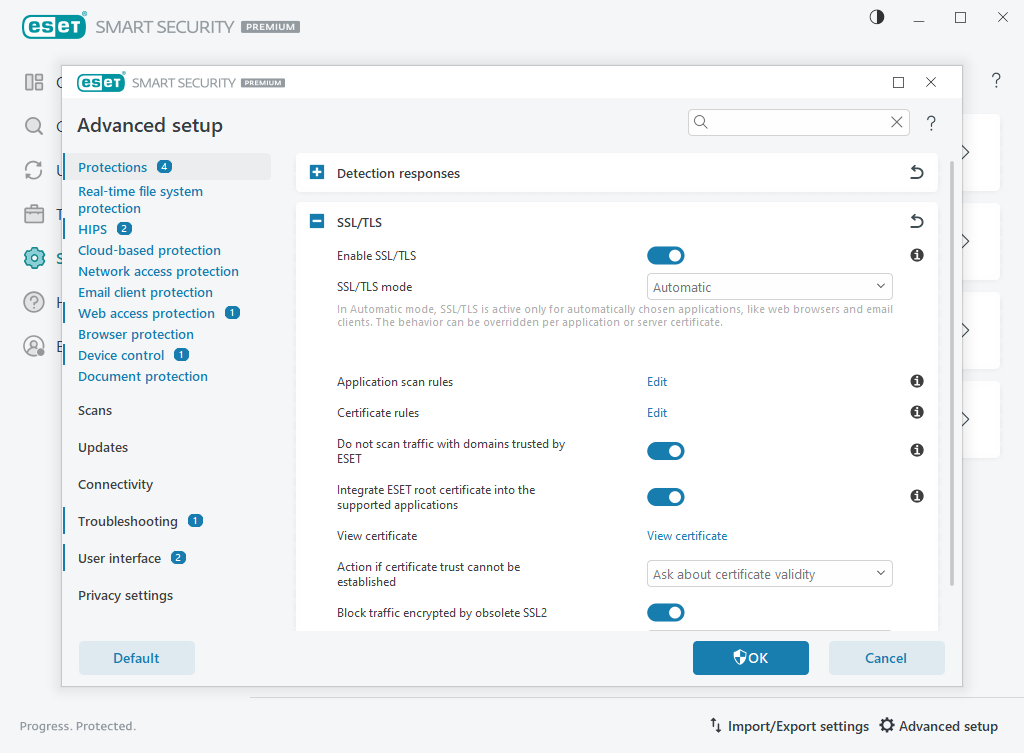
Task: Toggle the dark mode contrast icon
Action: 876,17
